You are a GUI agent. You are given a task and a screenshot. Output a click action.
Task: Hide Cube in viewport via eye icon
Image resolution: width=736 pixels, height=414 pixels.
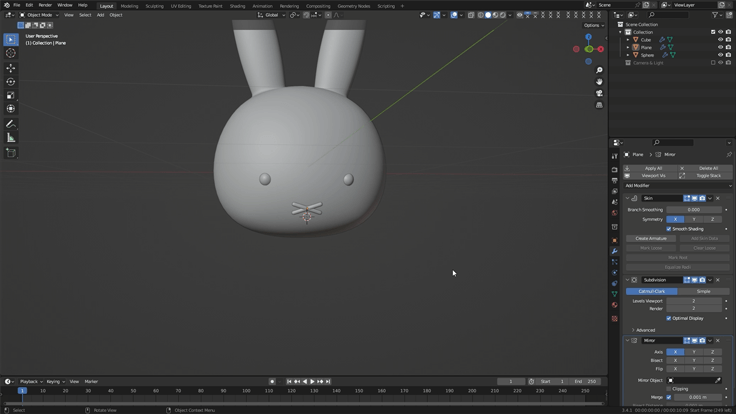(721, 40)
